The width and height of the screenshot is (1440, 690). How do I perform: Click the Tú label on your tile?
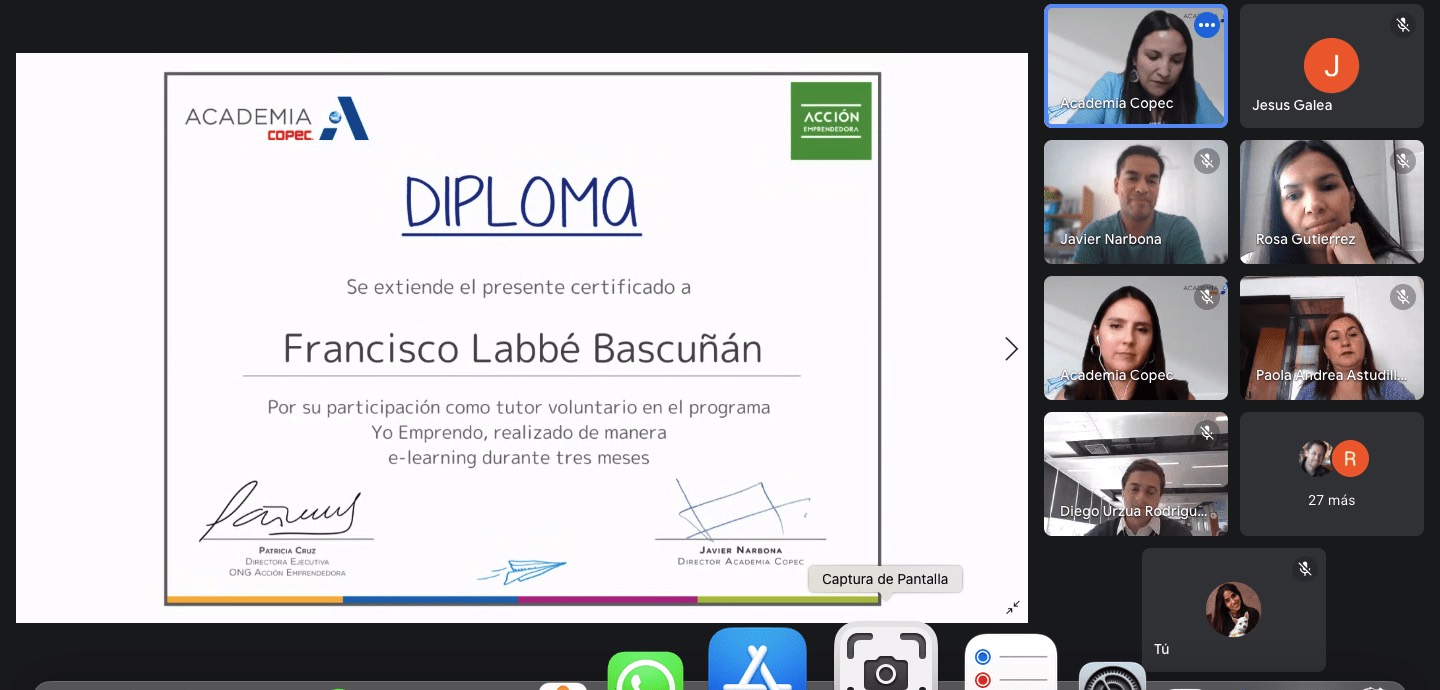[x=1161, y=649]
